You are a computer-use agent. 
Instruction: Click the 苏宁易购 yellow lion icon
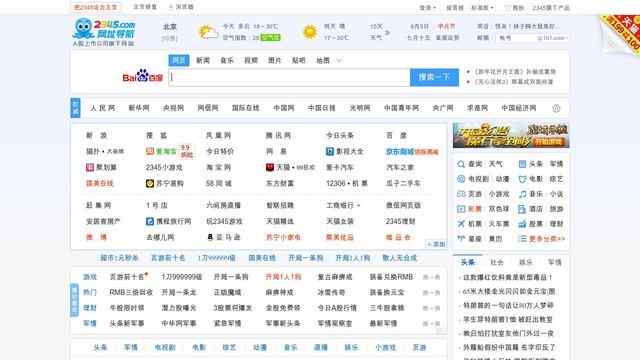point(150,184)
